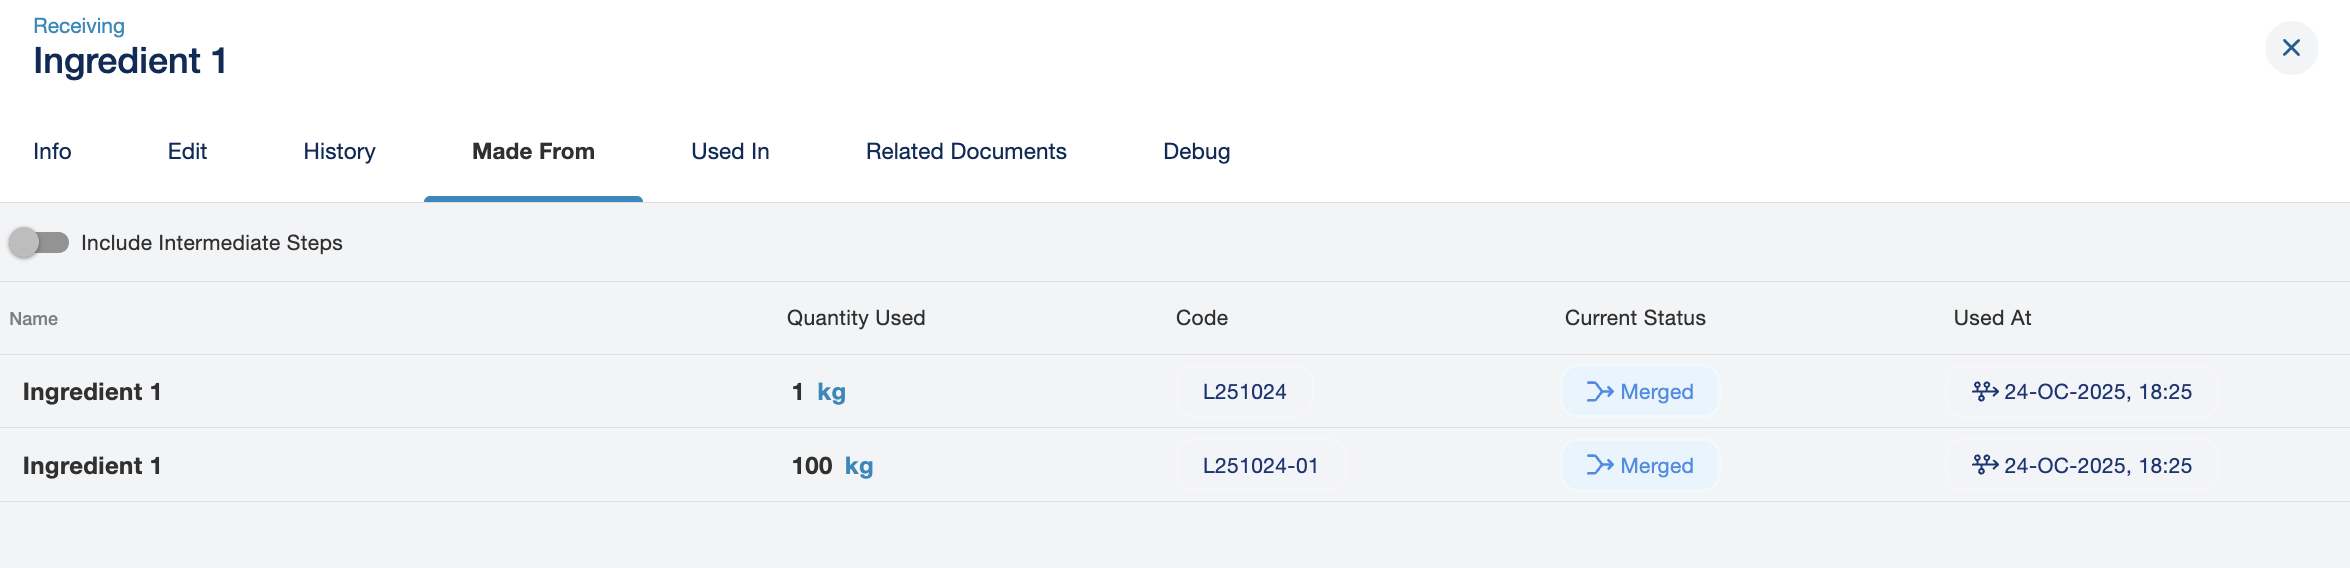Select the first Ingredient 1 row name
2350x568 pixels.
(x=92, y=392)
